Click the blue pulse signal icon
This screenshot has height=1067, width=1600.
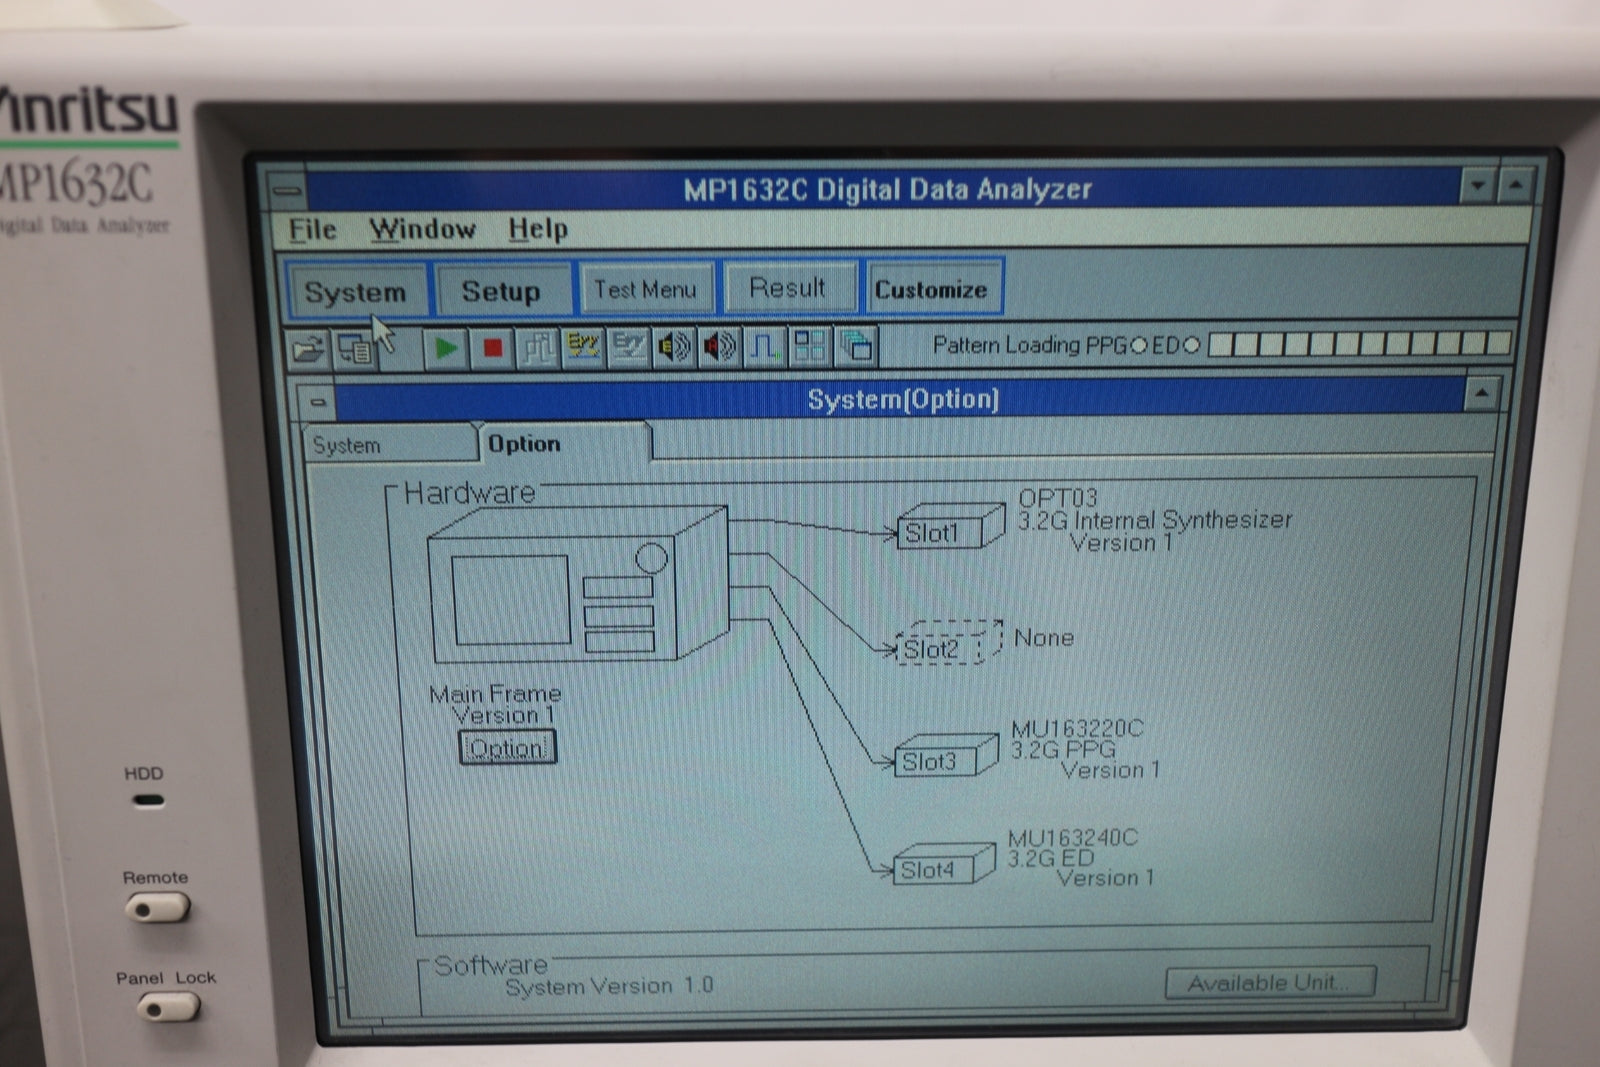click(765, 348)
